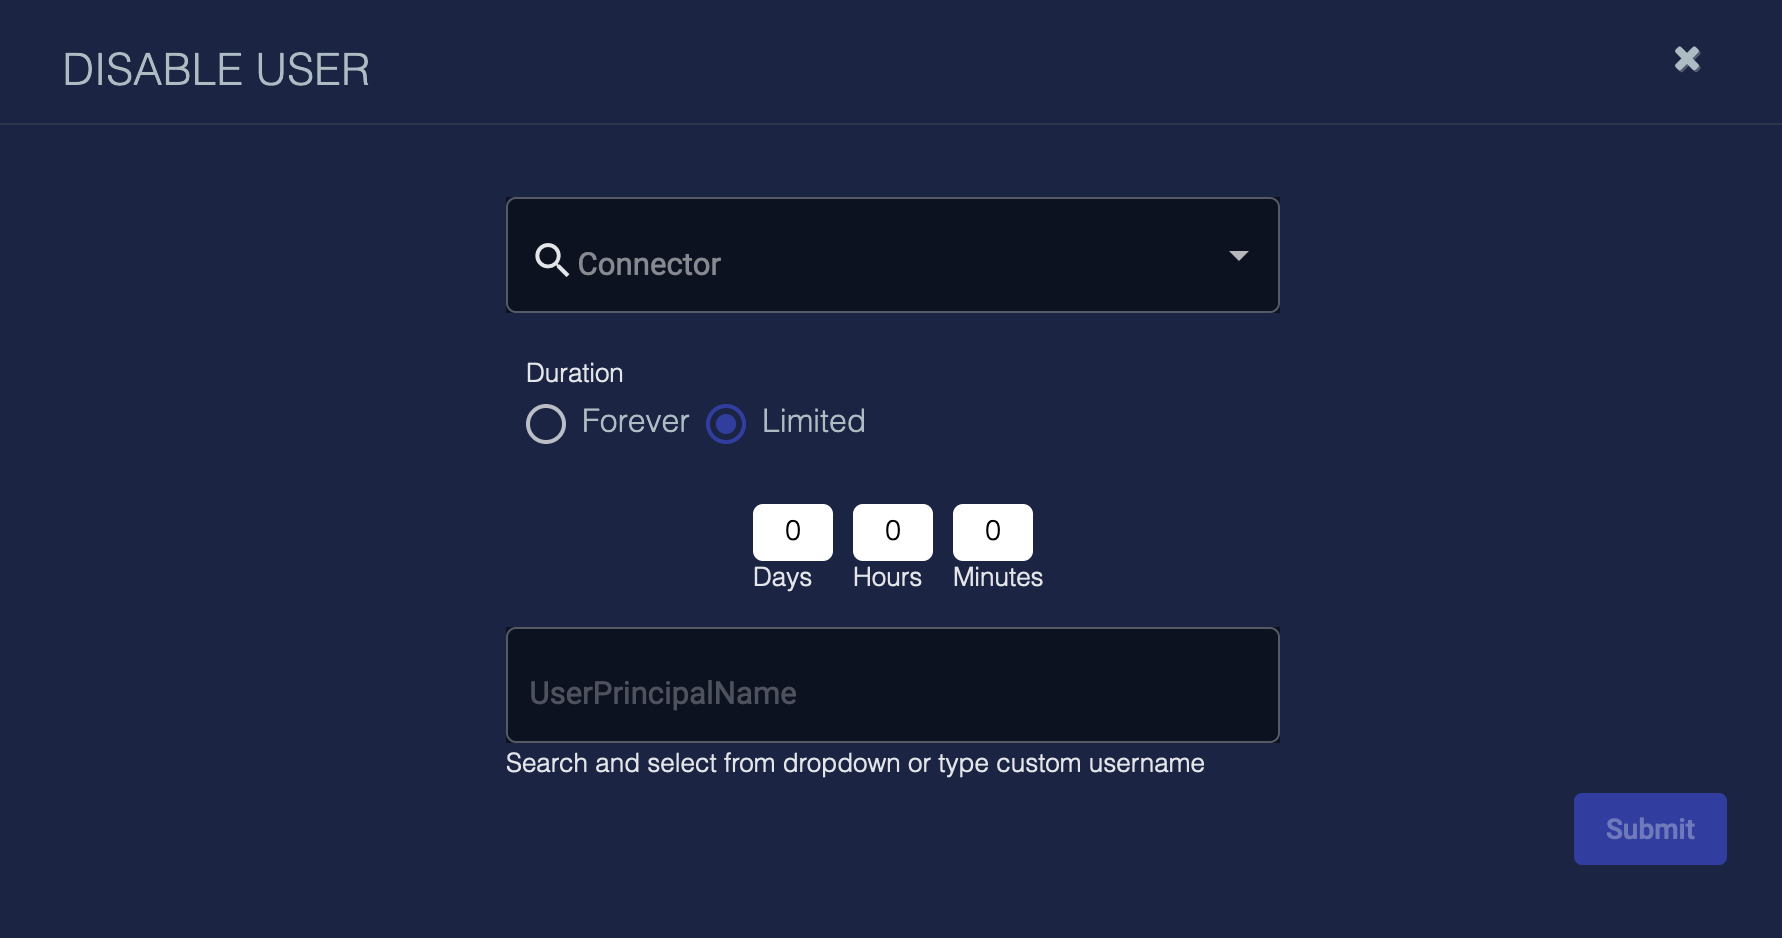Click the Limited option label
The image size is (1782, 938).
813,421
